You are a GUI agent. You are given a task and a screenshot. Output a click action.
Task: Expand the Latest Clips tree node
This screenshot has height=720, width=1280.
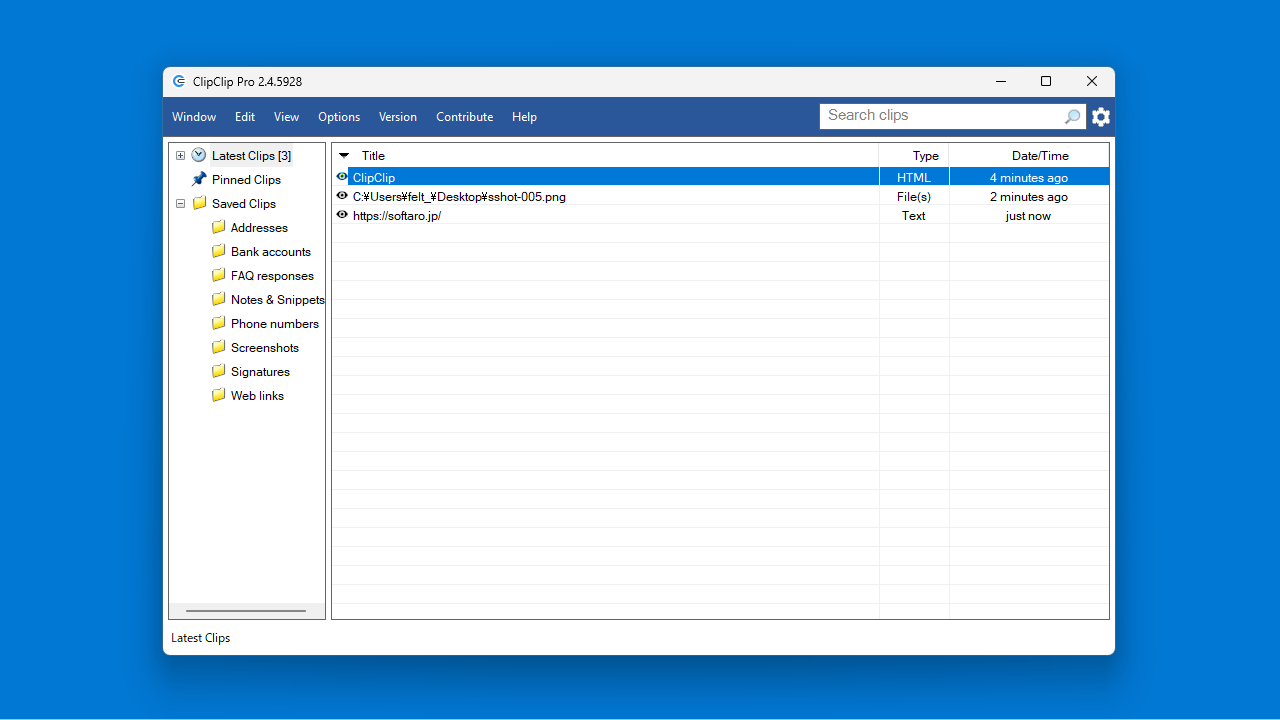180,155
